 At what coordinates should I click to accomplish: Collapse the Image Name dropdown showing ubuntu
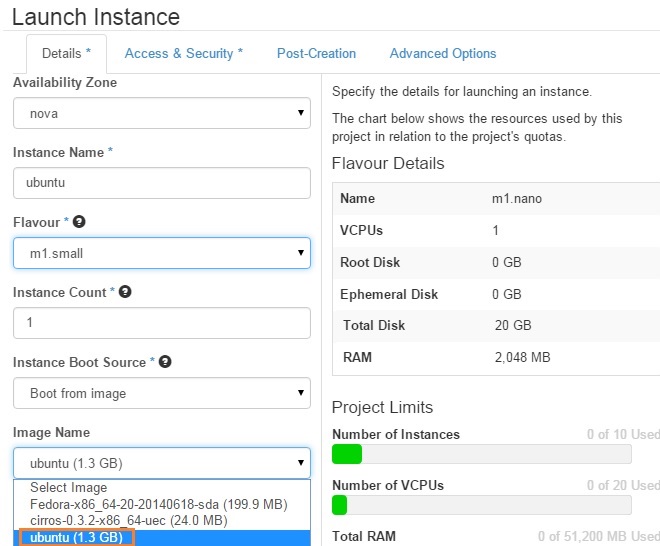click(162, 463)
